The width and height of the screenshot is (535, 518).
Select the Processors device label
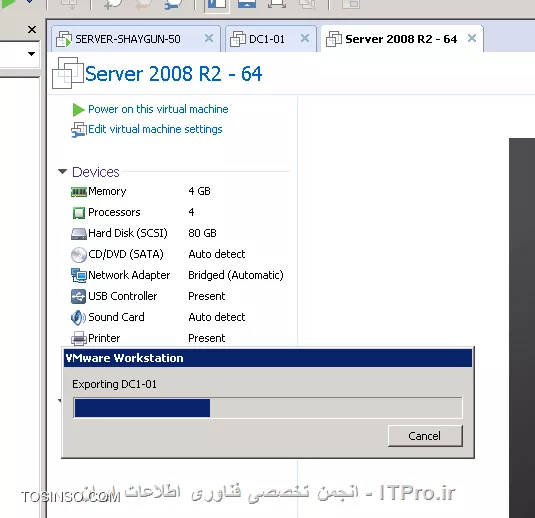(114, 212)
